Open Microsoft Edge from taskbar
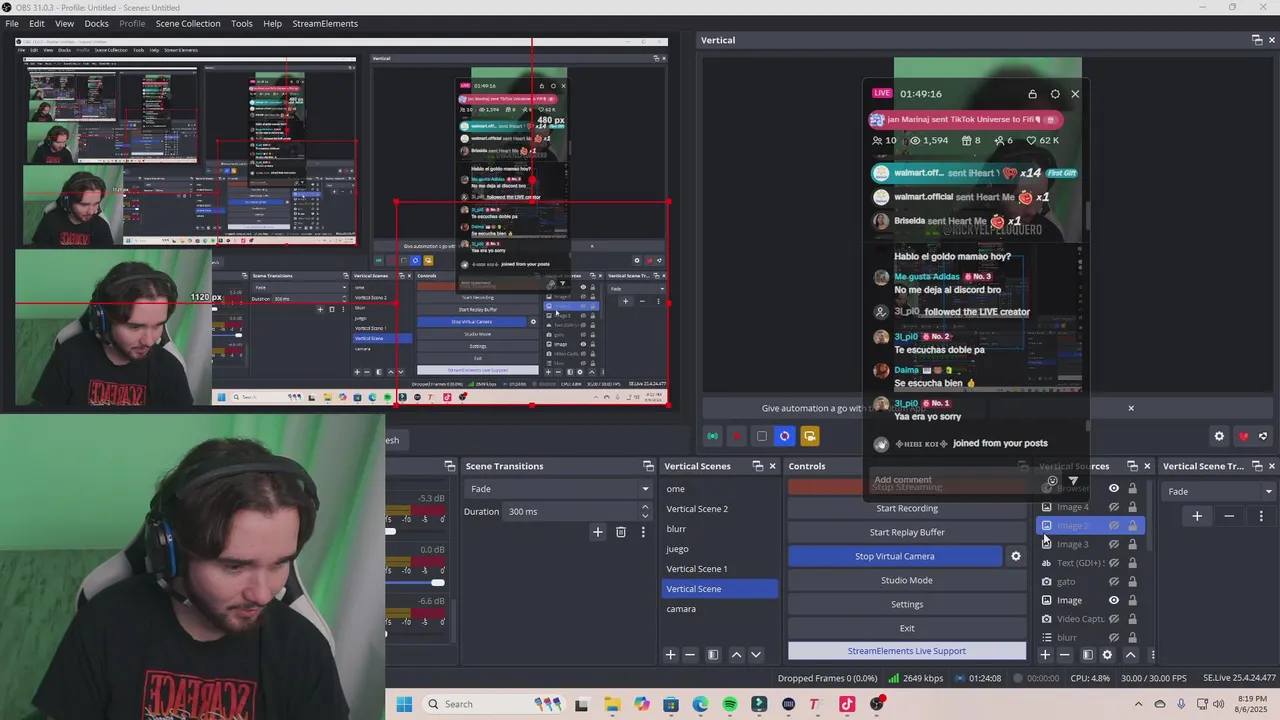Viewport: 1280px width, 720px height. [700, 704]
